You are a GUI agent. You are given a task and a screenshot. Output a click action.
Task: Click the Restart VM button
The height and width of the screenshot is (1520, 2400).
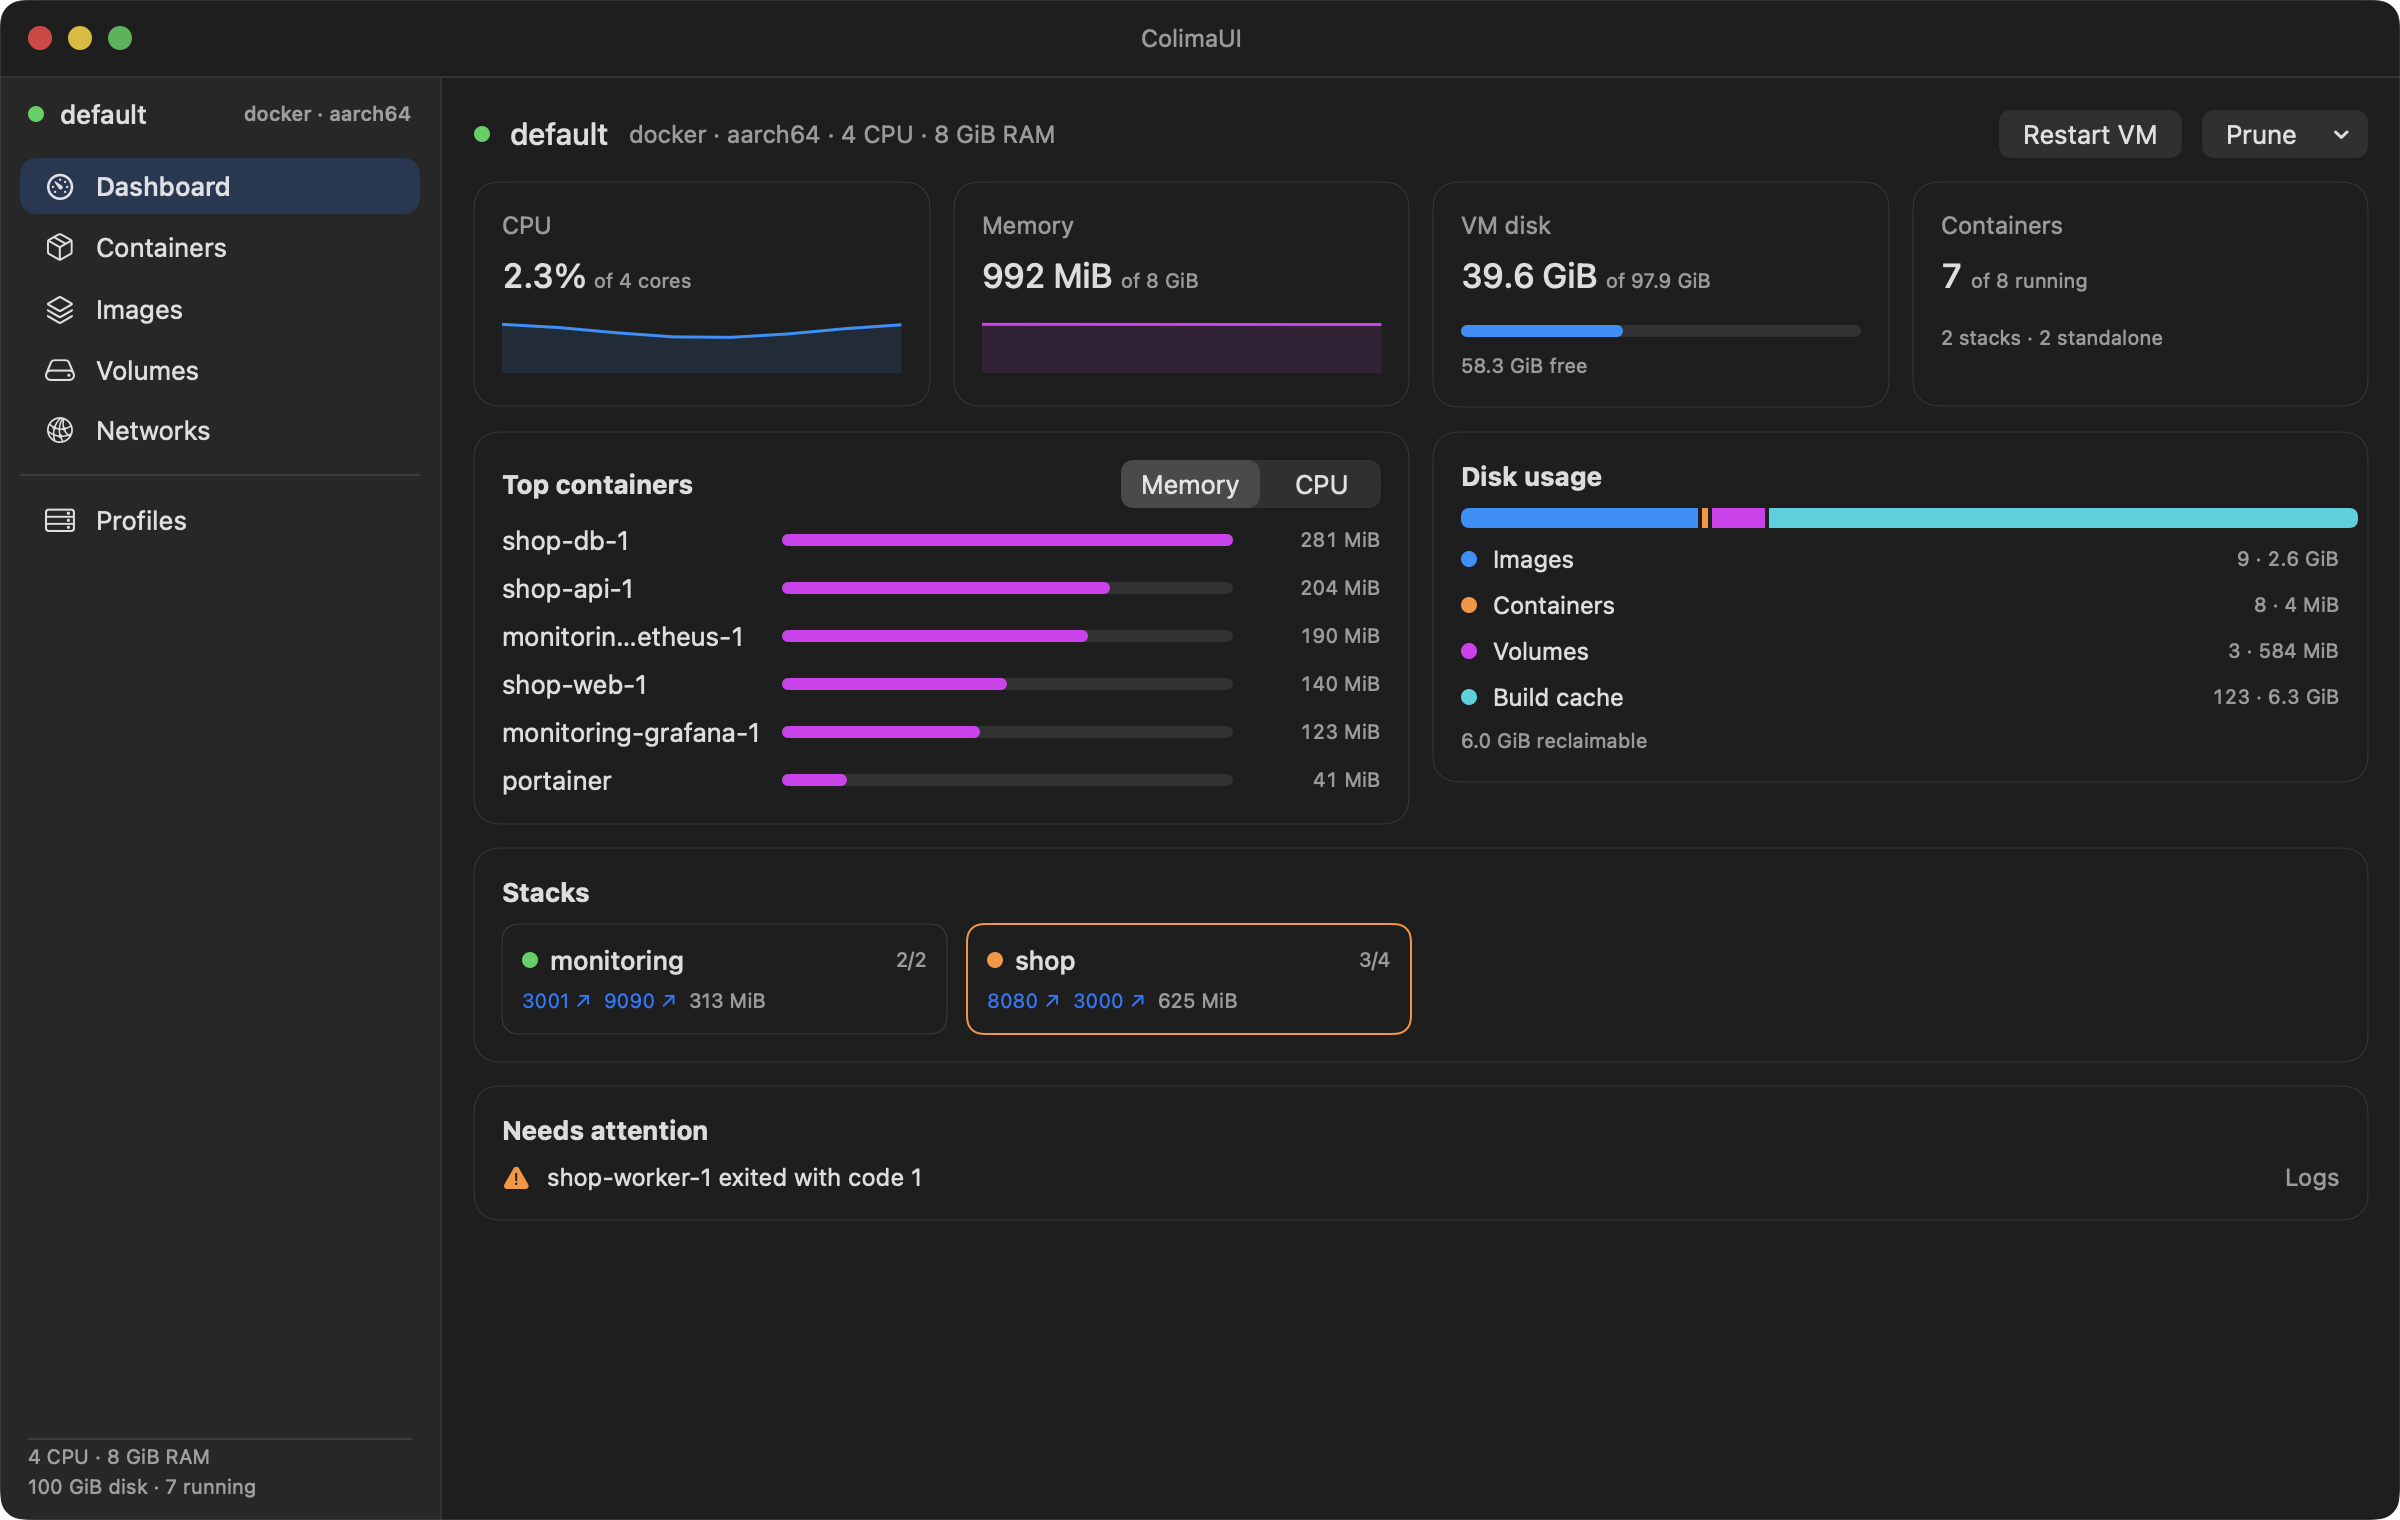coord(2090,135)
